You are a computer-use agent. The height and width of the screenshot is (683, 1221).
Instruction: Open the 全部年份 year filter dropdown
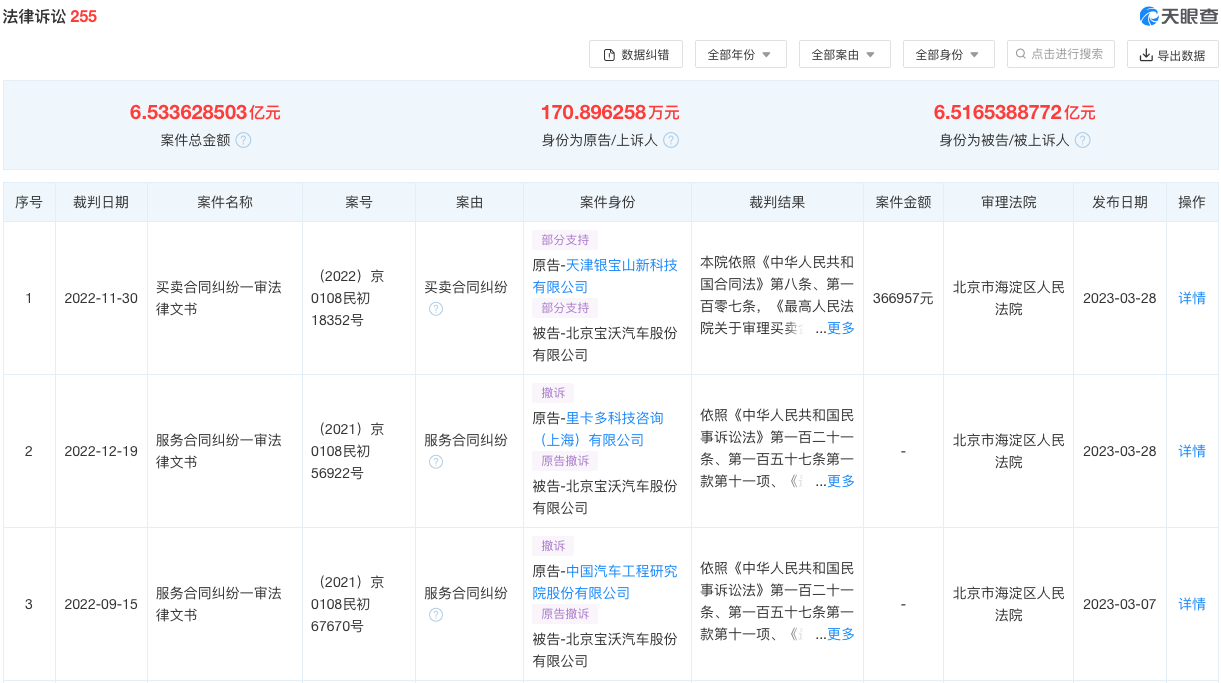coord(740,55)
